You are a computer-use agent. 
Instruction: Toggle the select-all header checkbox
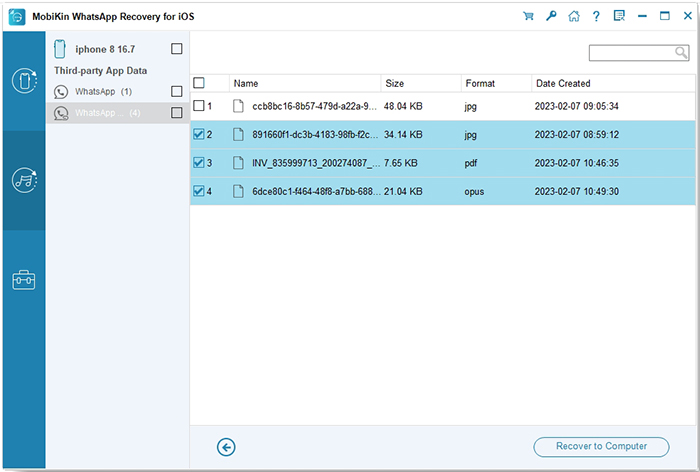click(x=199, y=83)
